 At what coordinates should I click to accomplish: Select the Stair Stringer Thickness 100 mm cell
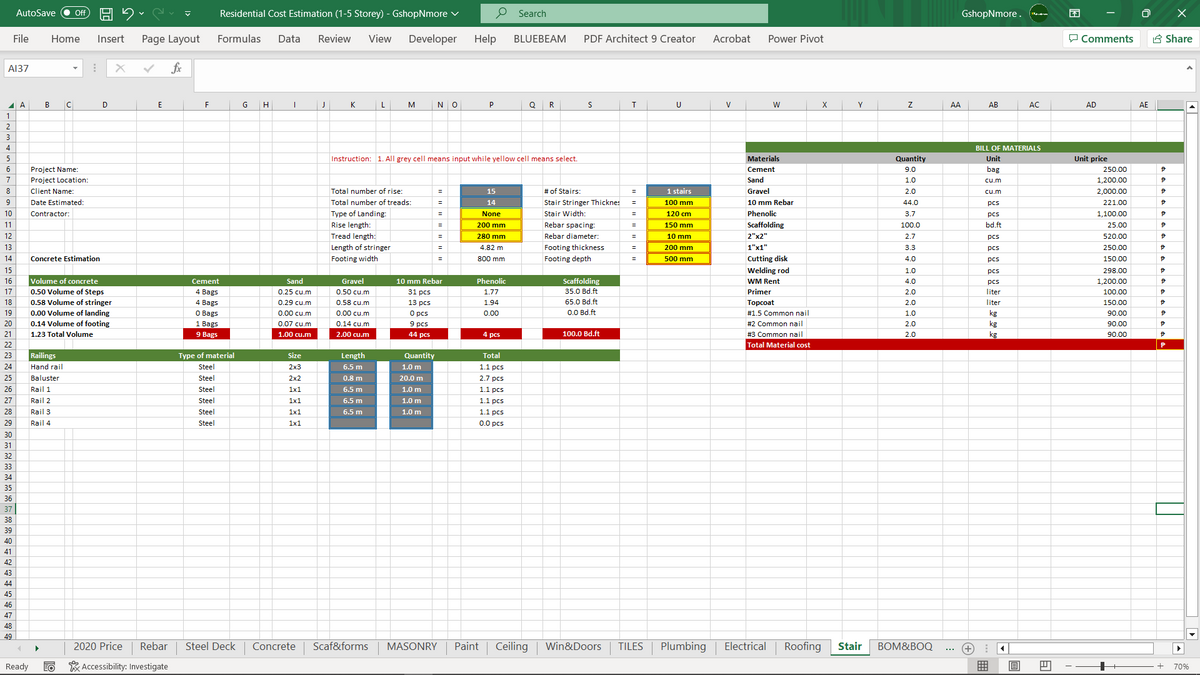tap(679, 202)
